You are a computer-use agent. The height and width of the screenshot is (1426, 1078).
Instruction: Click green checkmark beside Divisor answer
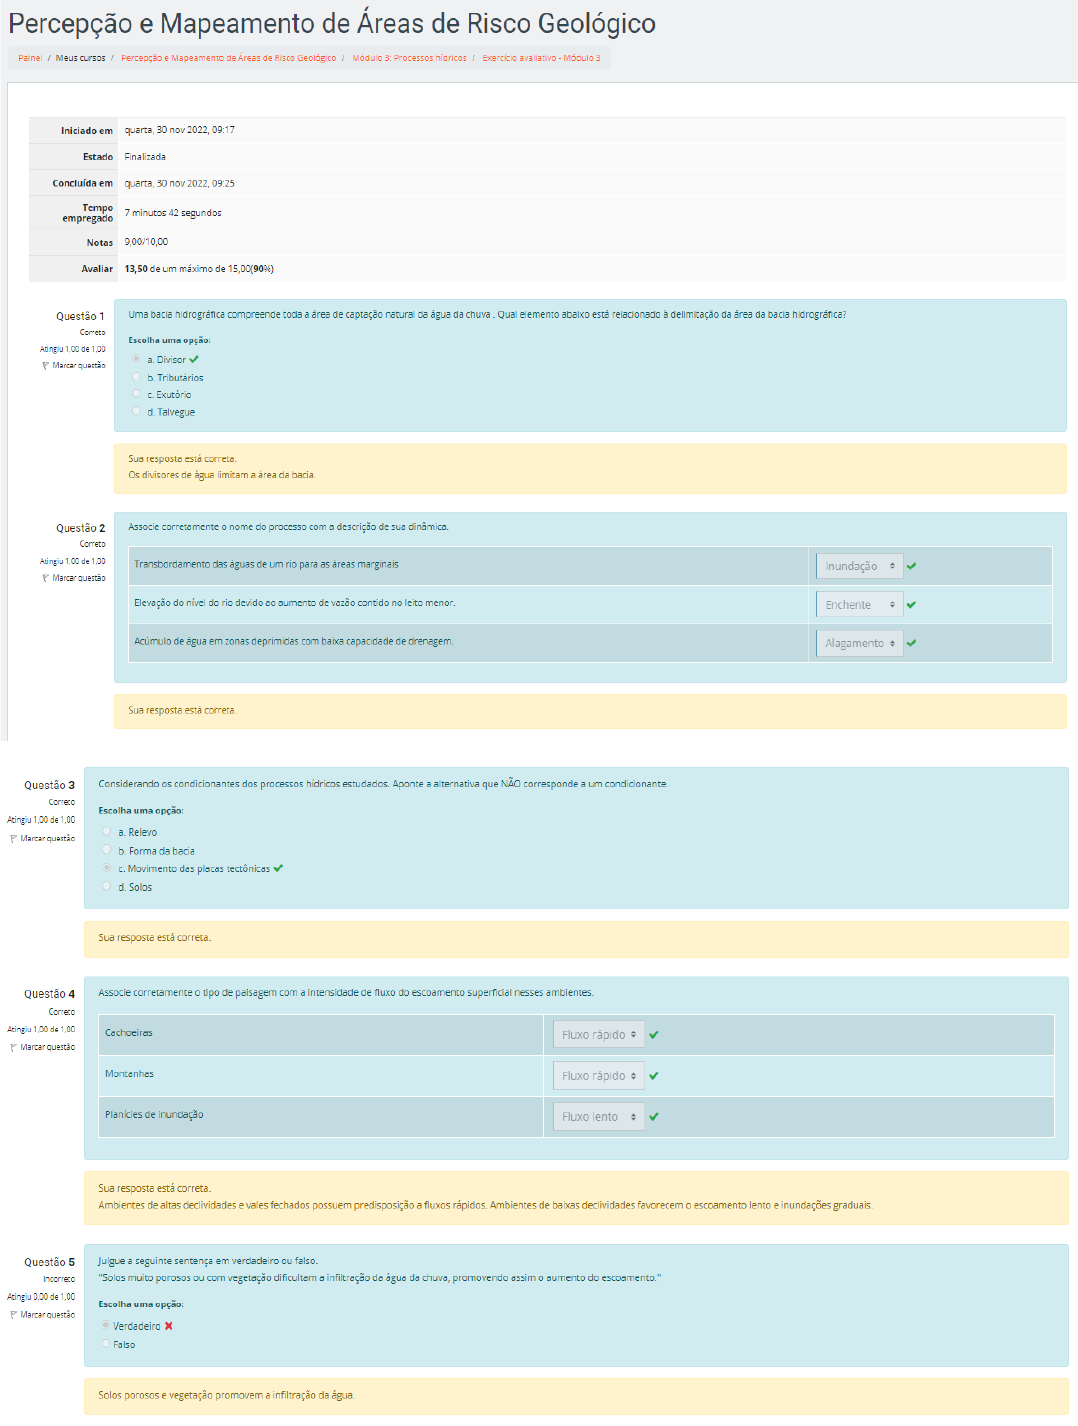(194, 360)
